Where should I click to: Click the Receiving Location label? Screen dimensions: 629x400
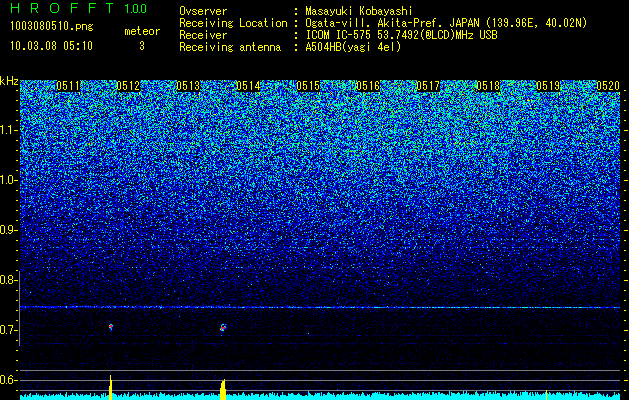(233, 23)
